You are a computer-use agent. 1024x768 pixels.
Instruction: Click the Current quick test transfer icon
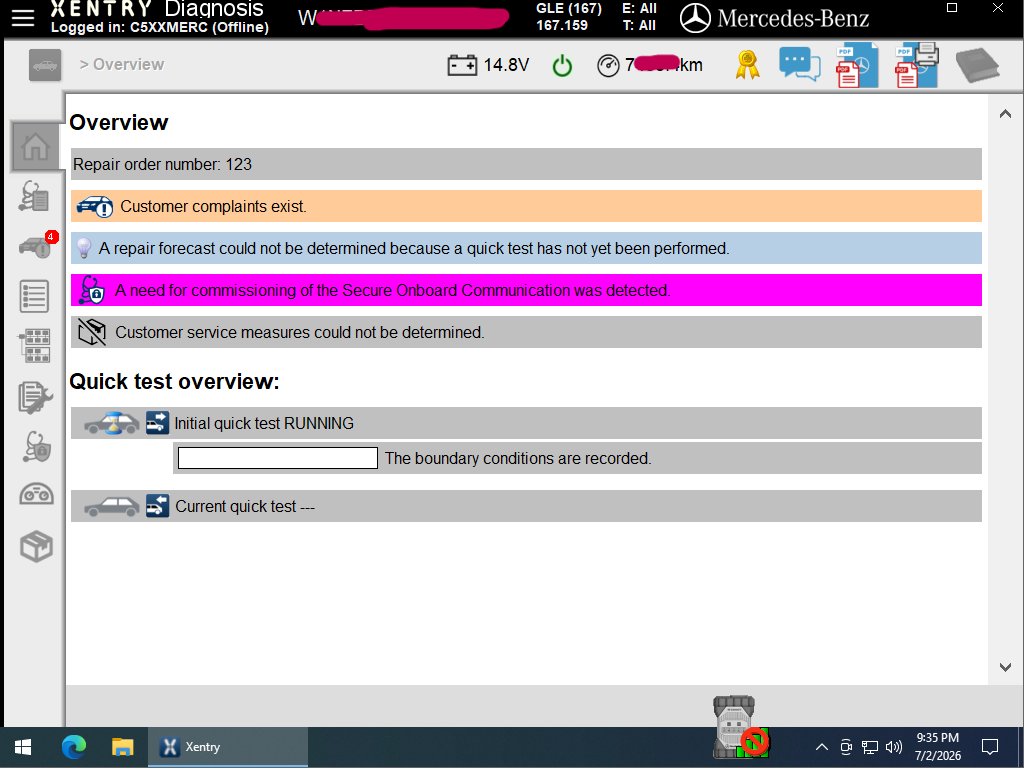tap(157, 506)
